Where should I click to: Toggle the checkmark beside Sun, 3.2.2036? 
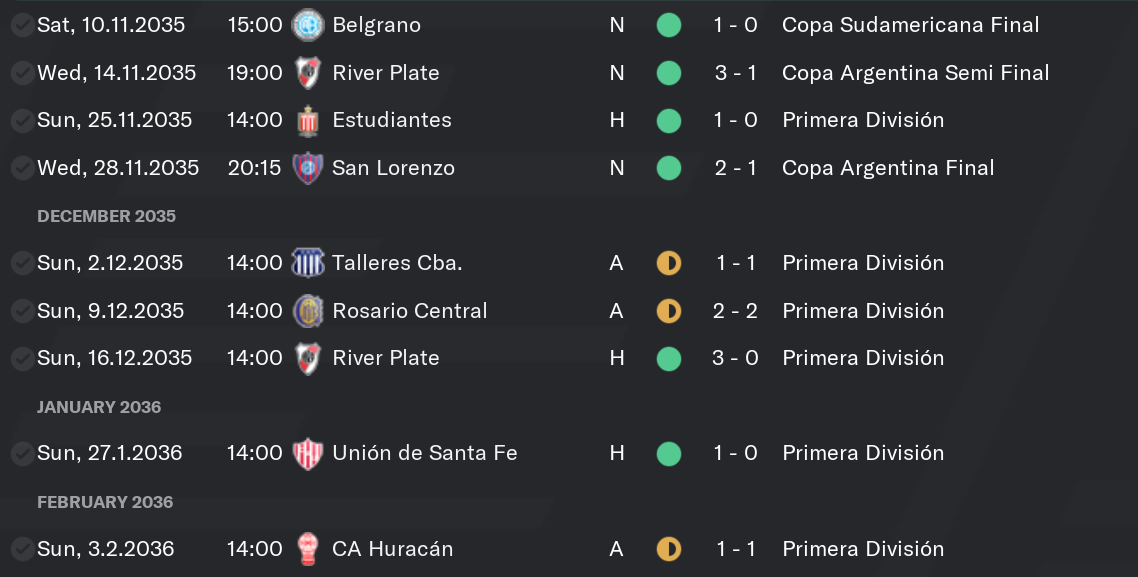point(22,549)
